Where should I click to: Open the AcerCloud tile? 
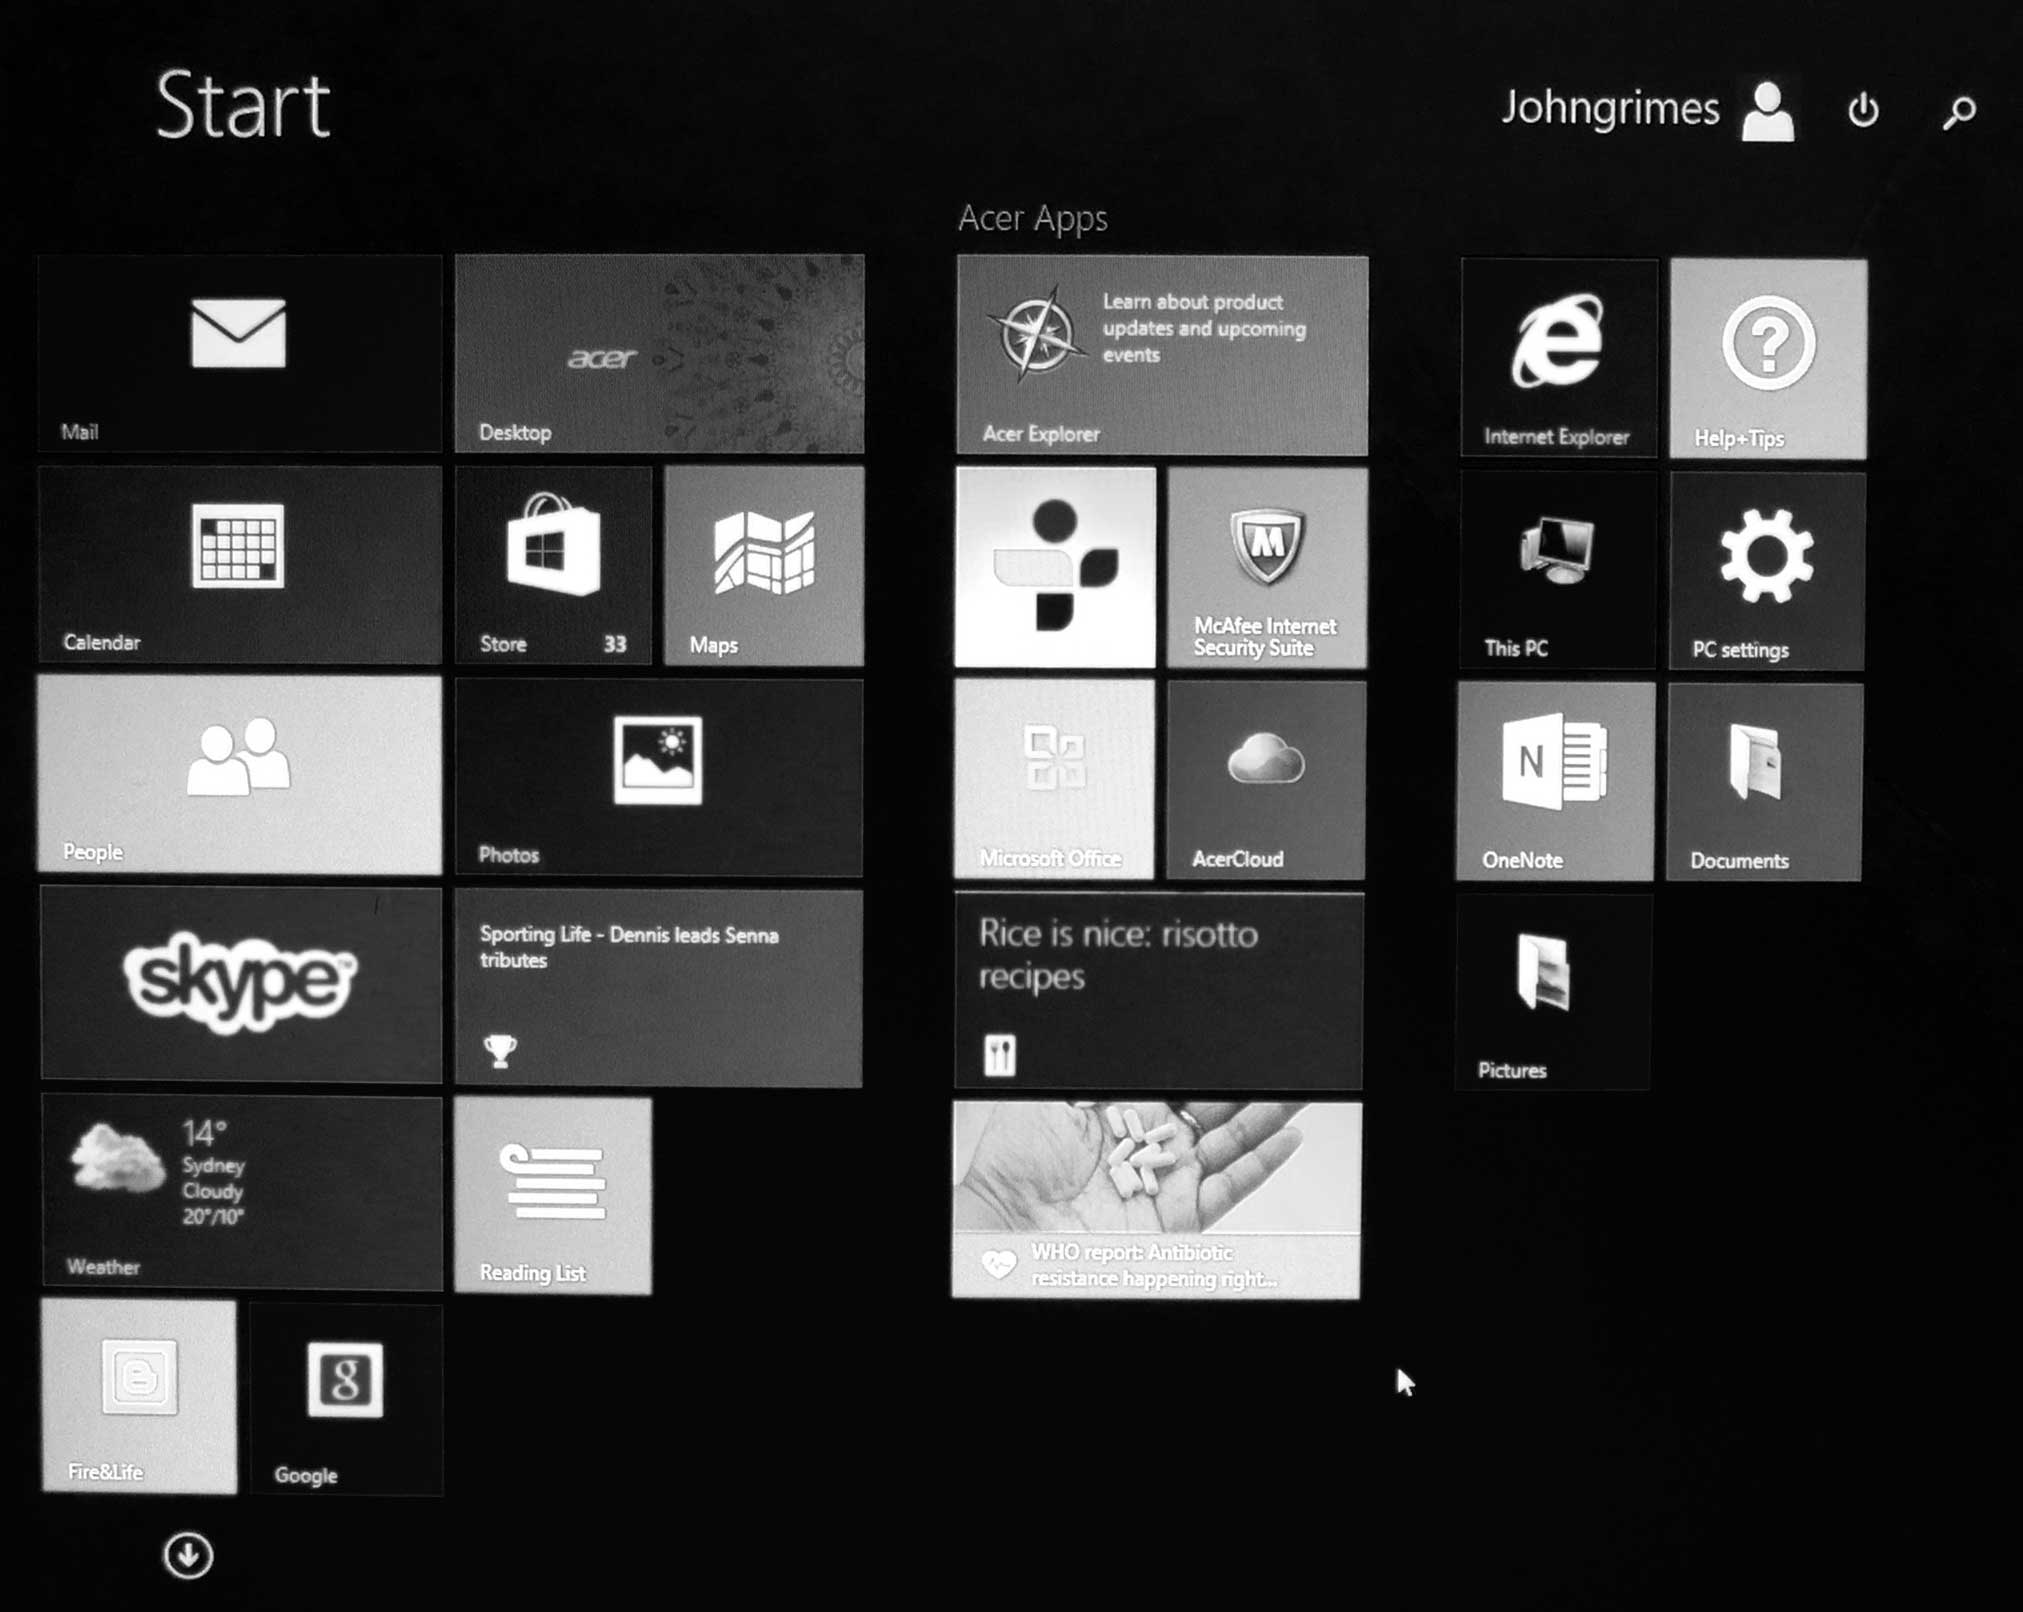tap(1266, 780)
